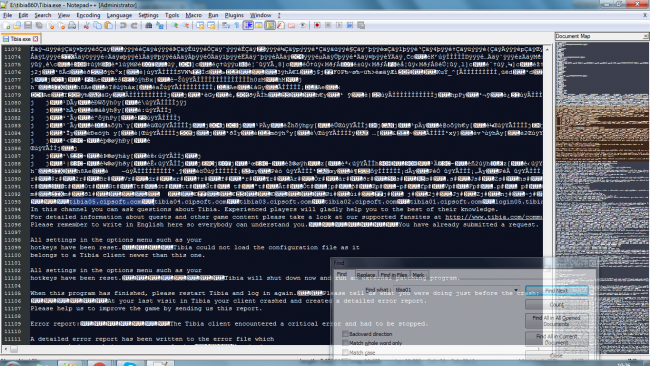The width and height of the screenshot is (650, 366).
Task: Open Find using the binoculars icon
Action: coord(148,26)
